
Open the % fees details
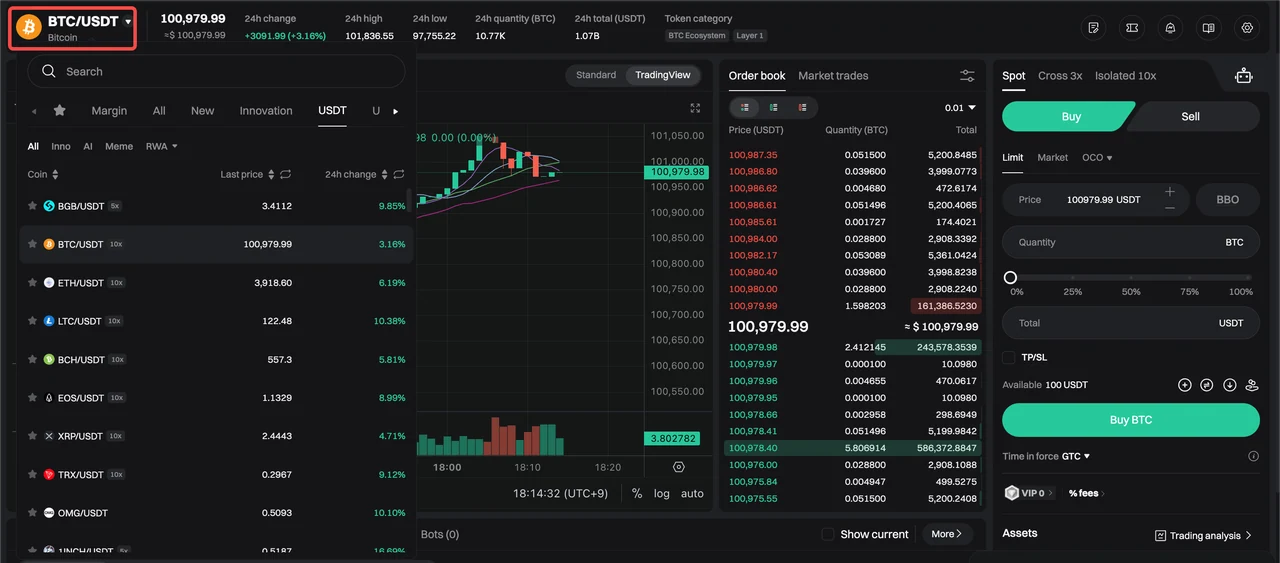[1085, 493]
